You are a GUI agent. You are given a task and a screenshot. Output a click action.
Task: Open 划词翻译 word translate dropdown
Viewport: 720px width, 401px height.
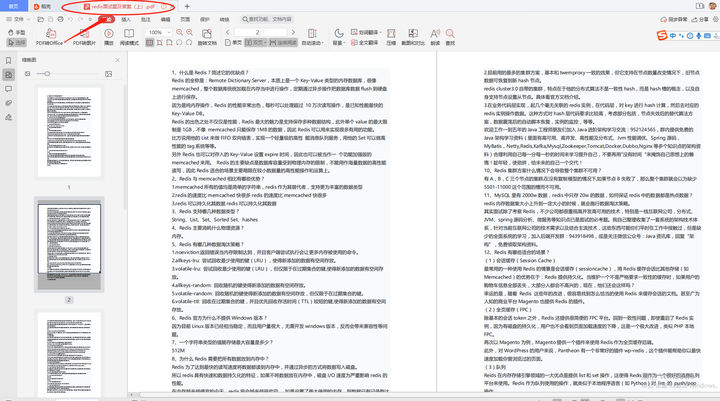[366, 33]
